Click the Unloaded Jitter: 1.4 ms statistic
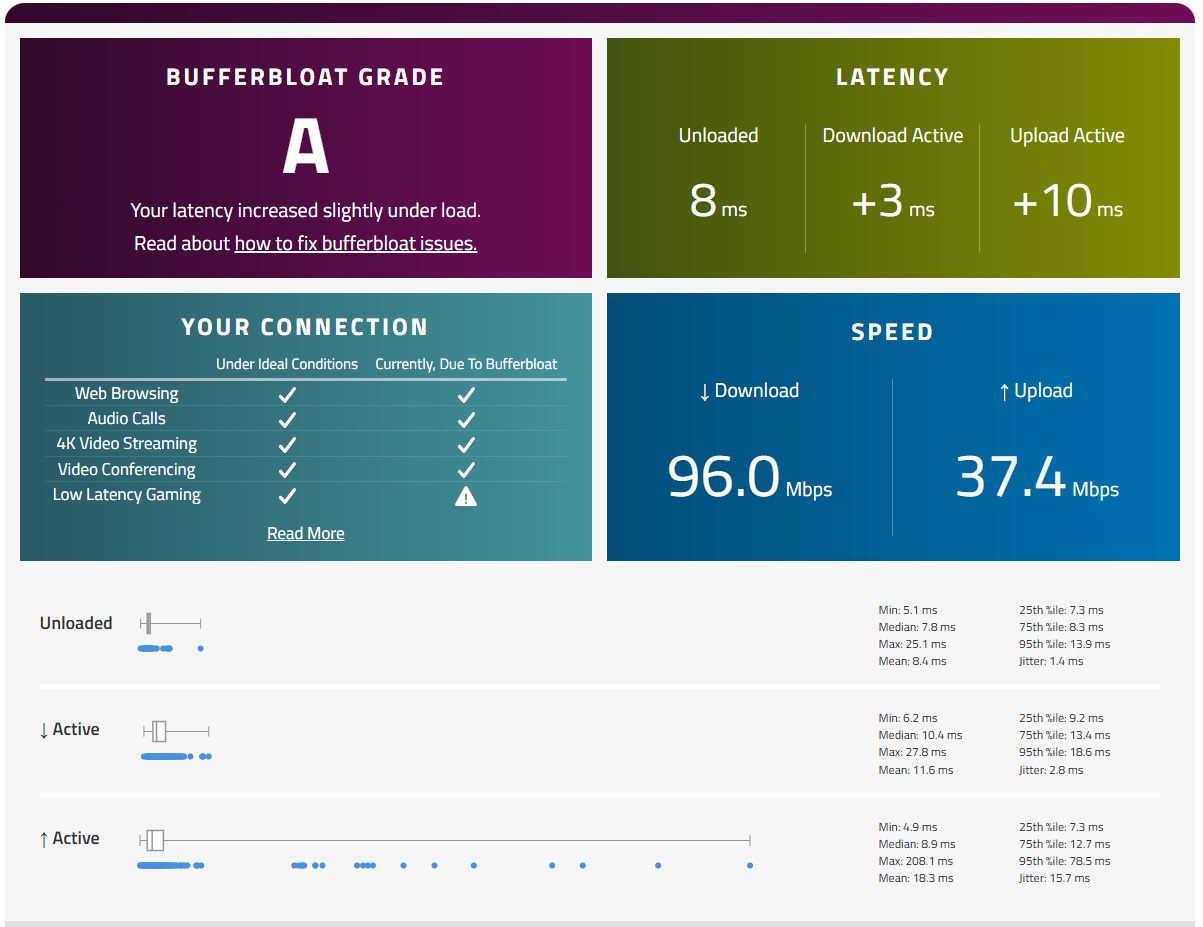1203x927 pixels. click(x=1051, y=661)
